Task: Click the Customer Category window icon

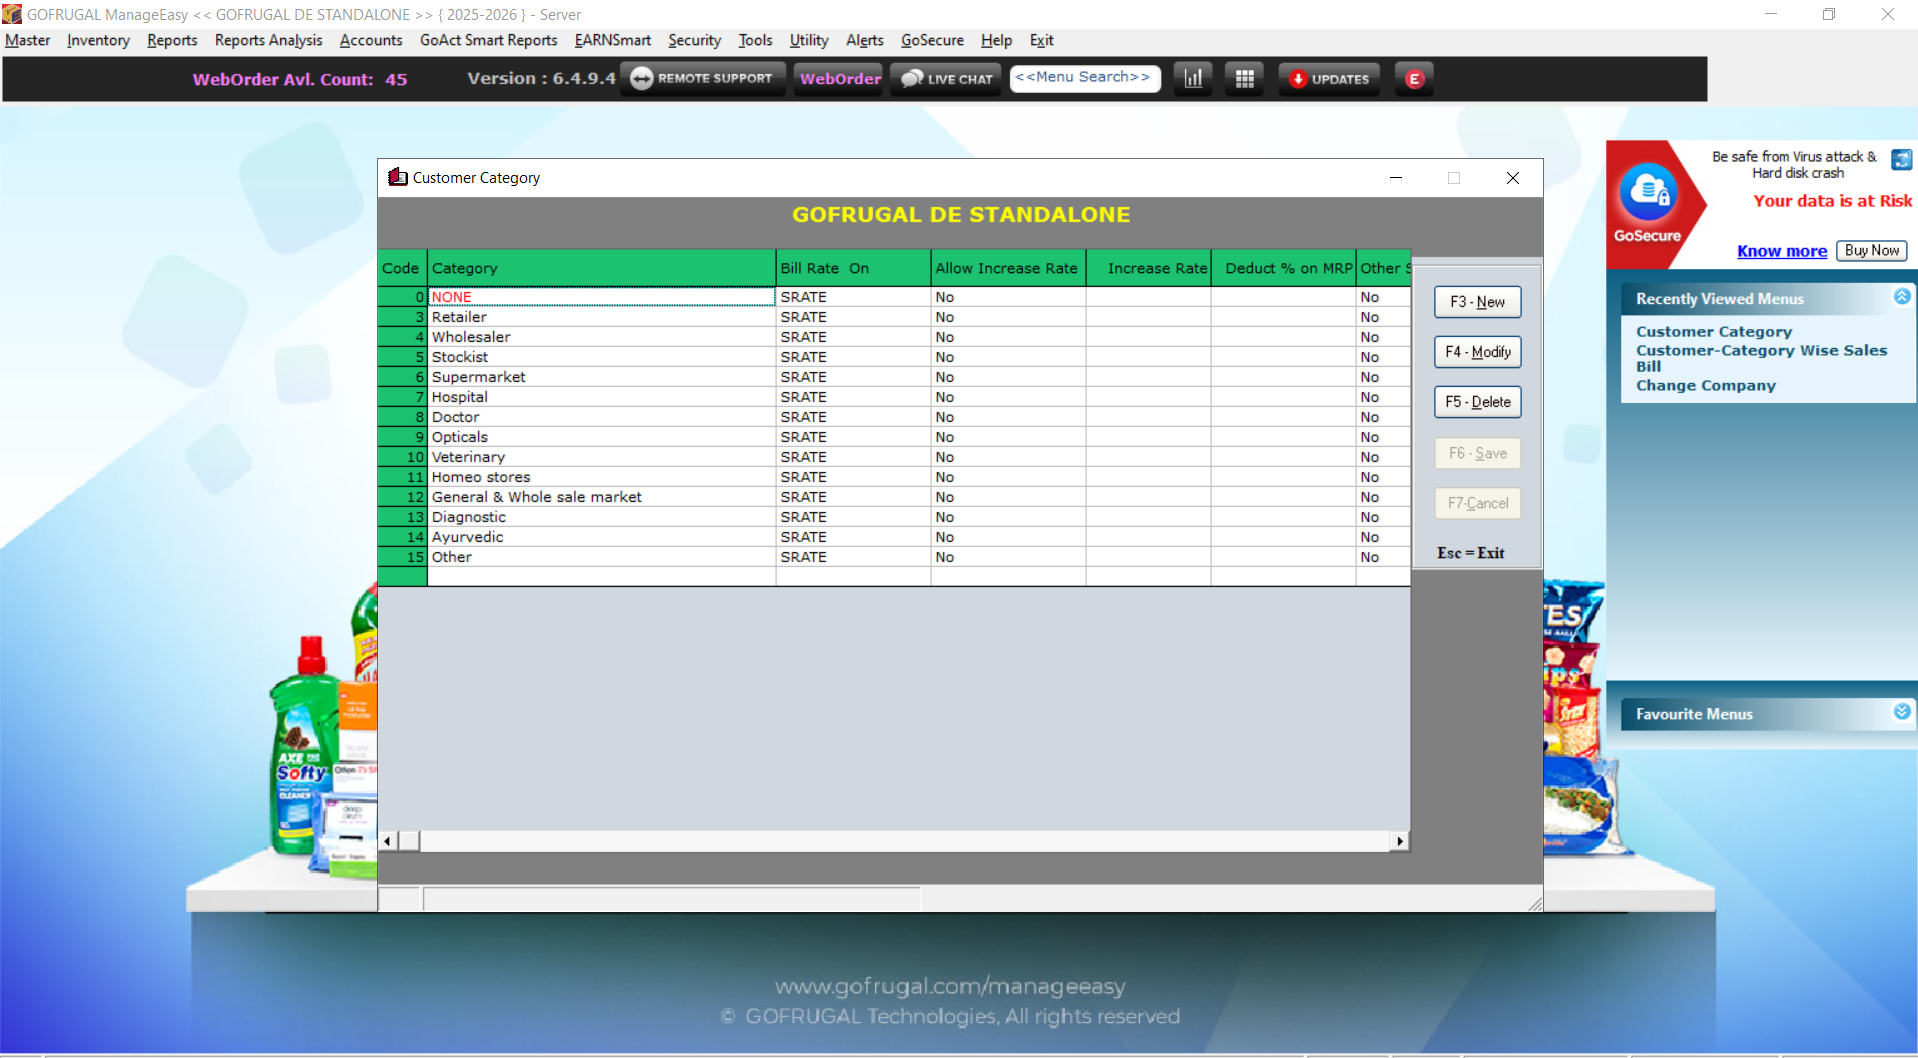Action: click(398, 177)
